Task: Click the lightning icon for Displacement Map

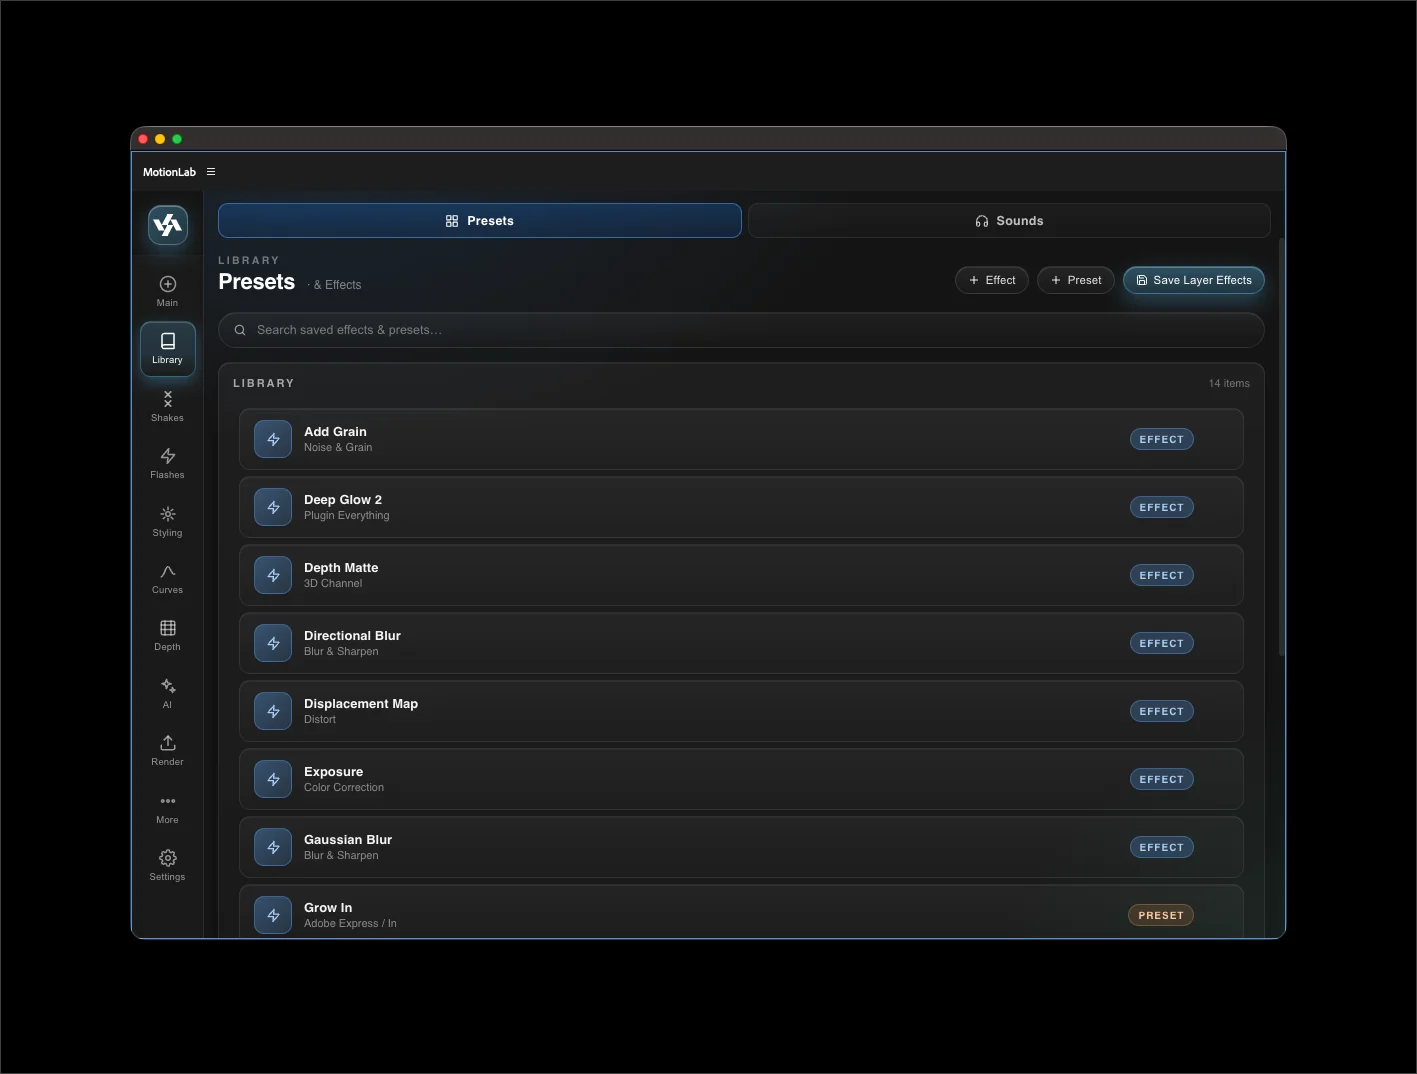Action: click(x=273, y=711)
